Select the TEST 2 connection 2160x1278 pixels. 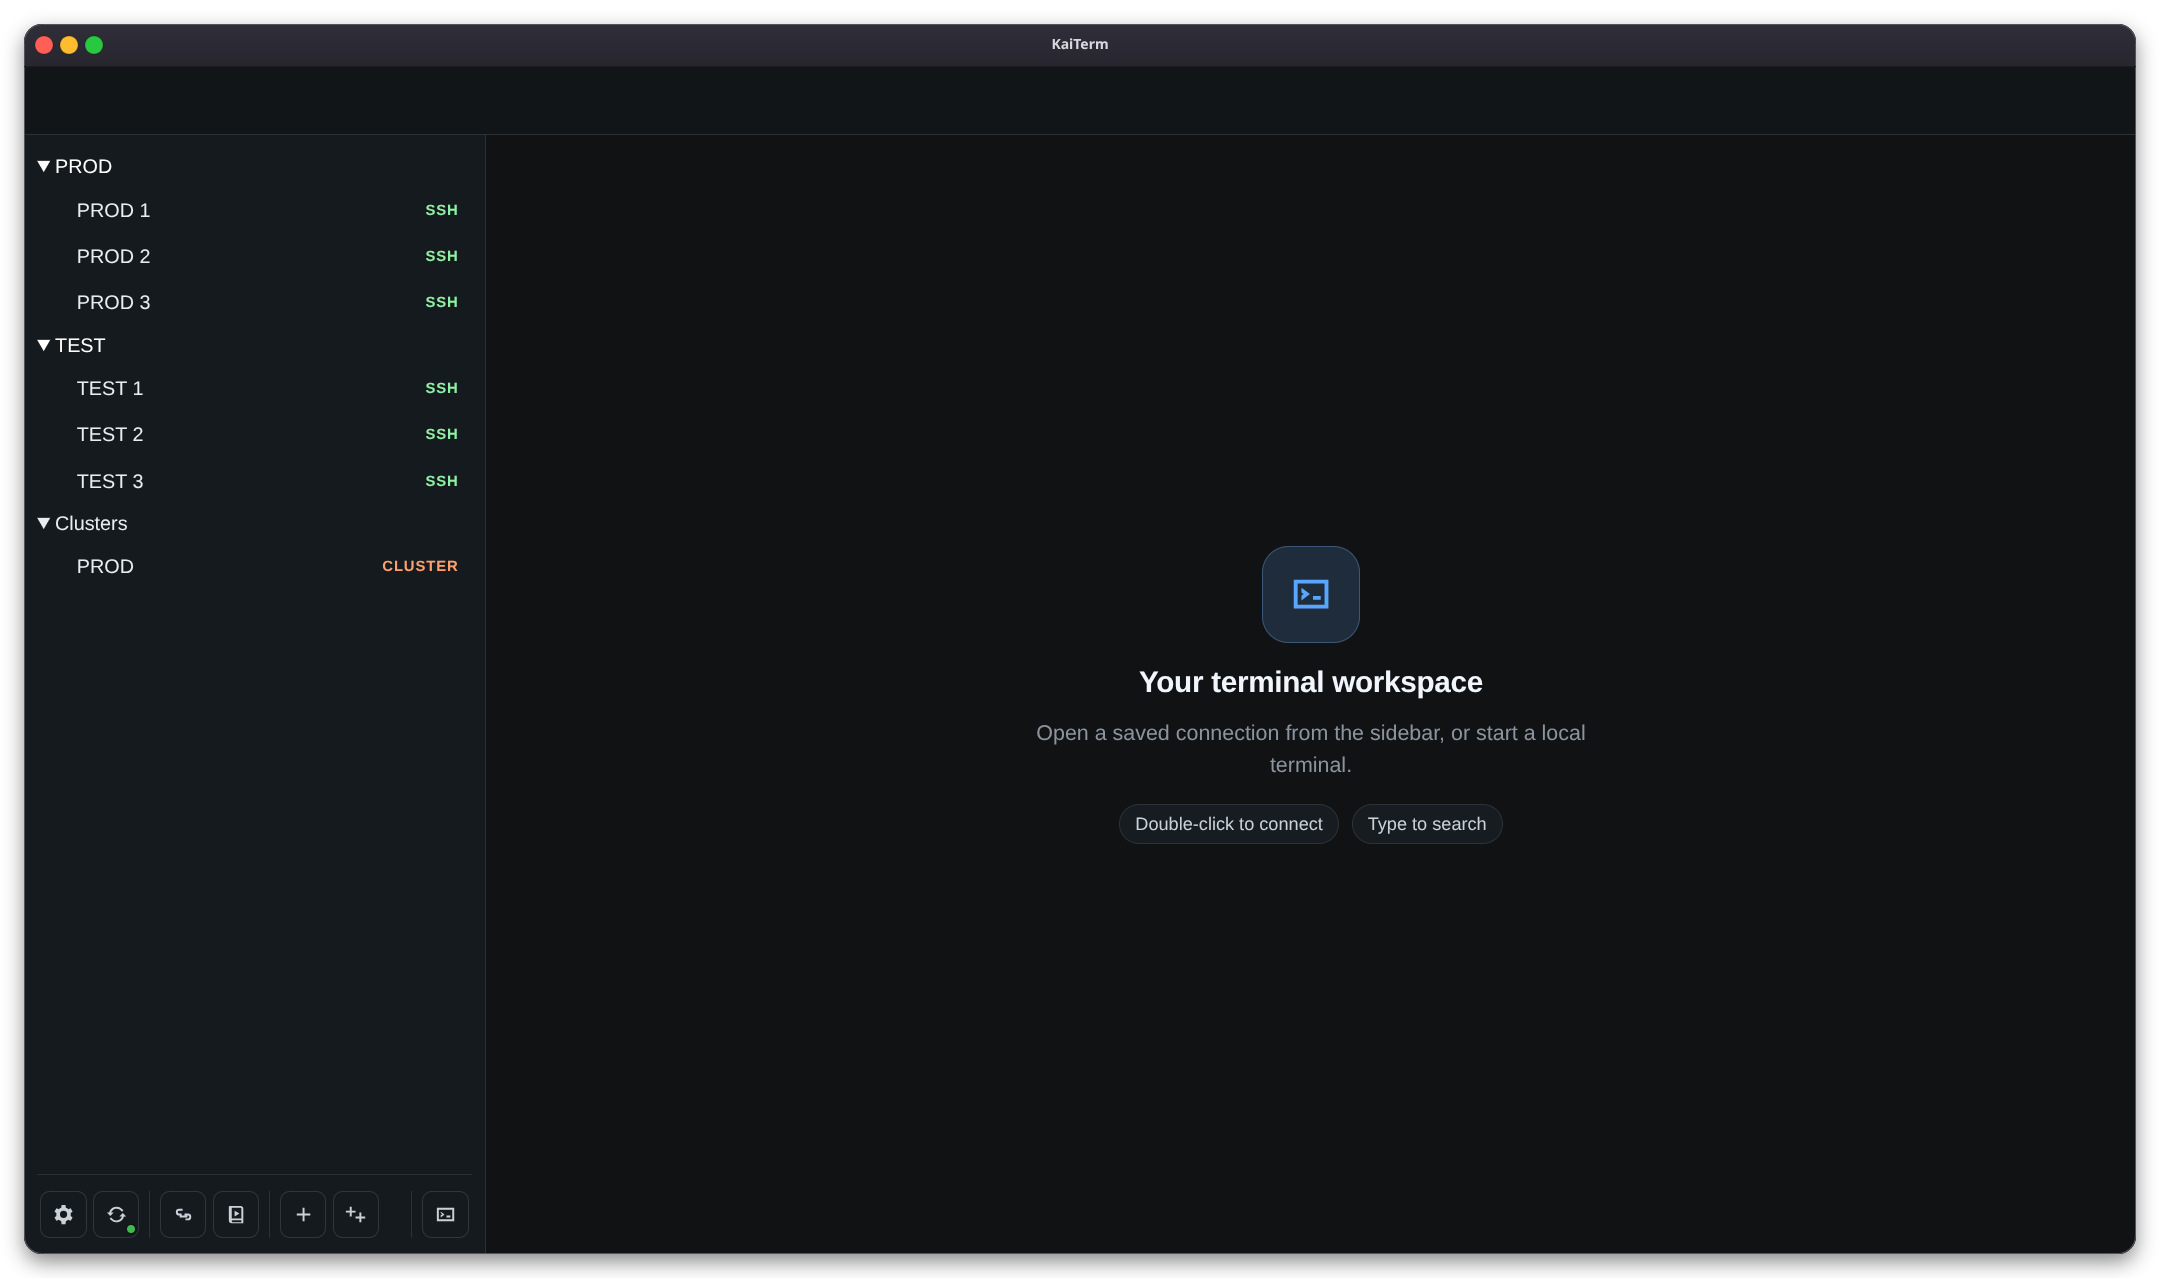point(255,434)
